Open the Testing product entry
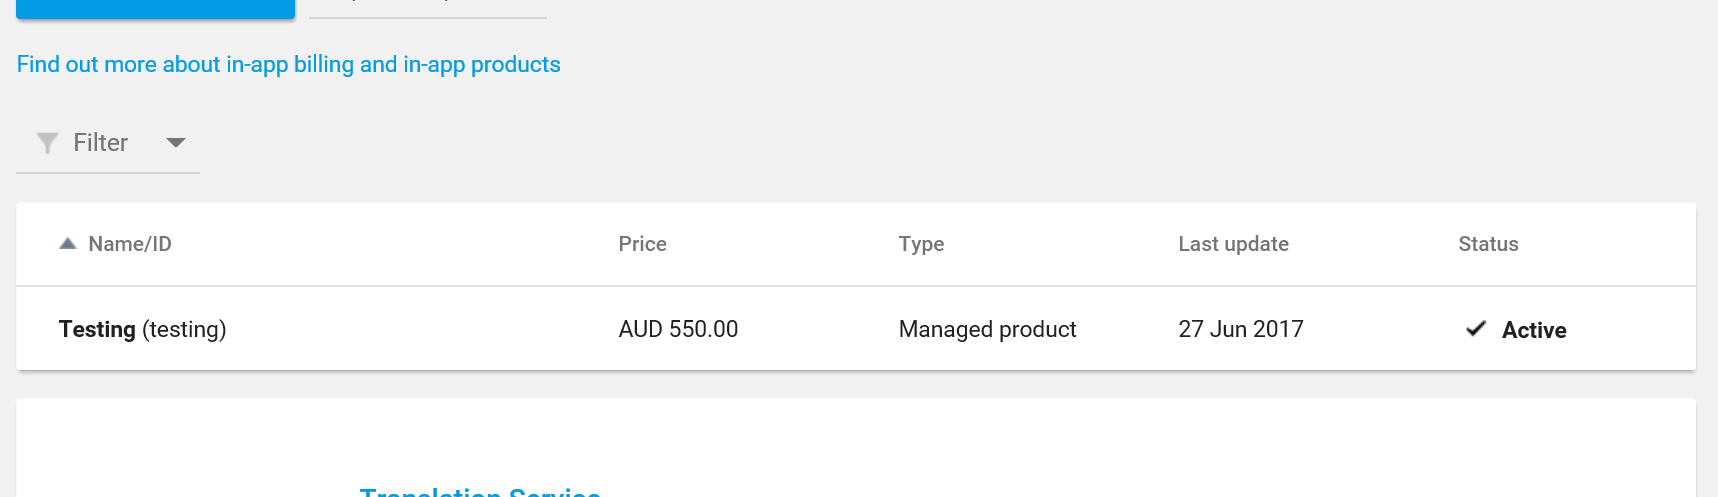The width and height of the screenshot is (1718, 497). [97, 329]
